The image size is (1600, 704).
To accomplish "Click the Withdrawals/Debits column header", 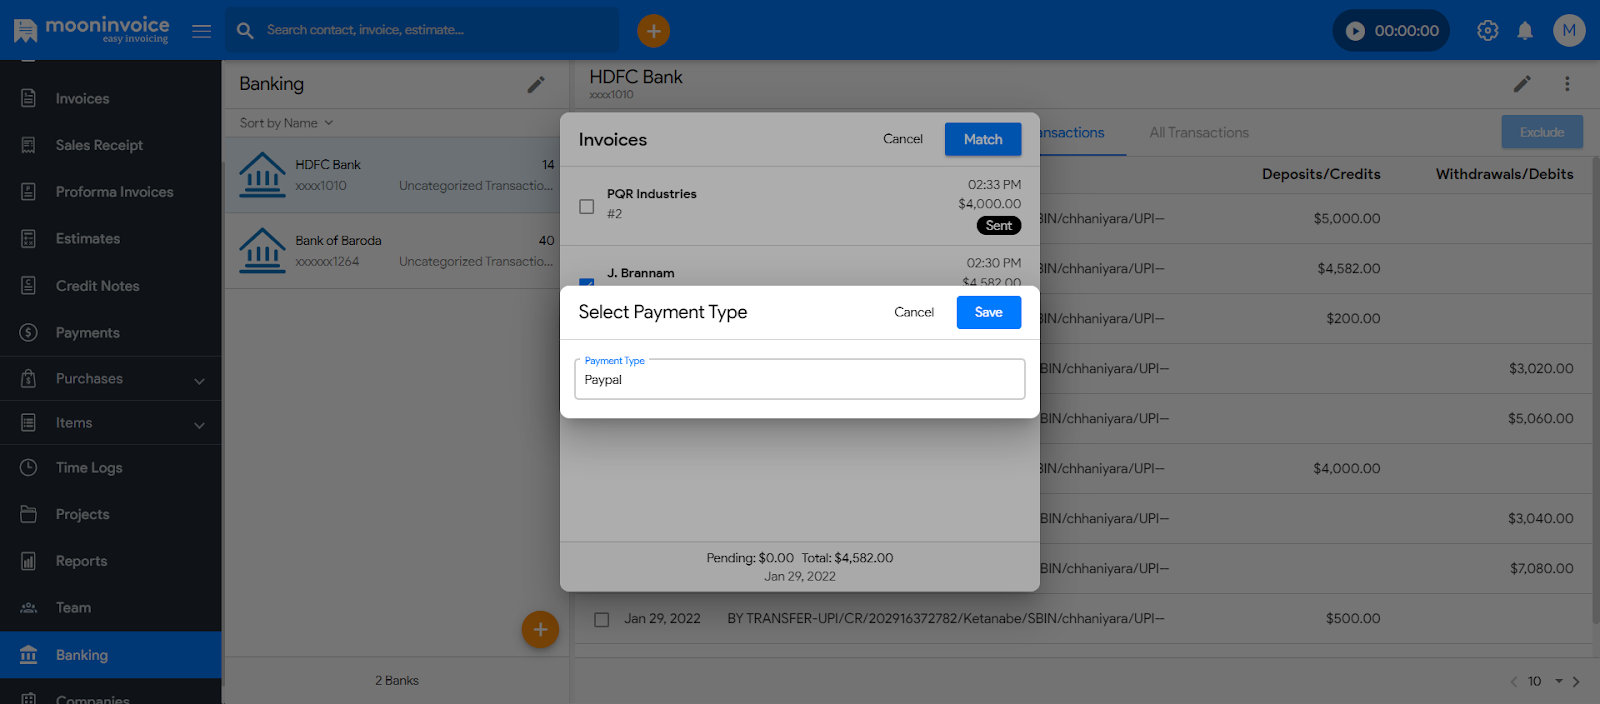I will click(1505, 174).
